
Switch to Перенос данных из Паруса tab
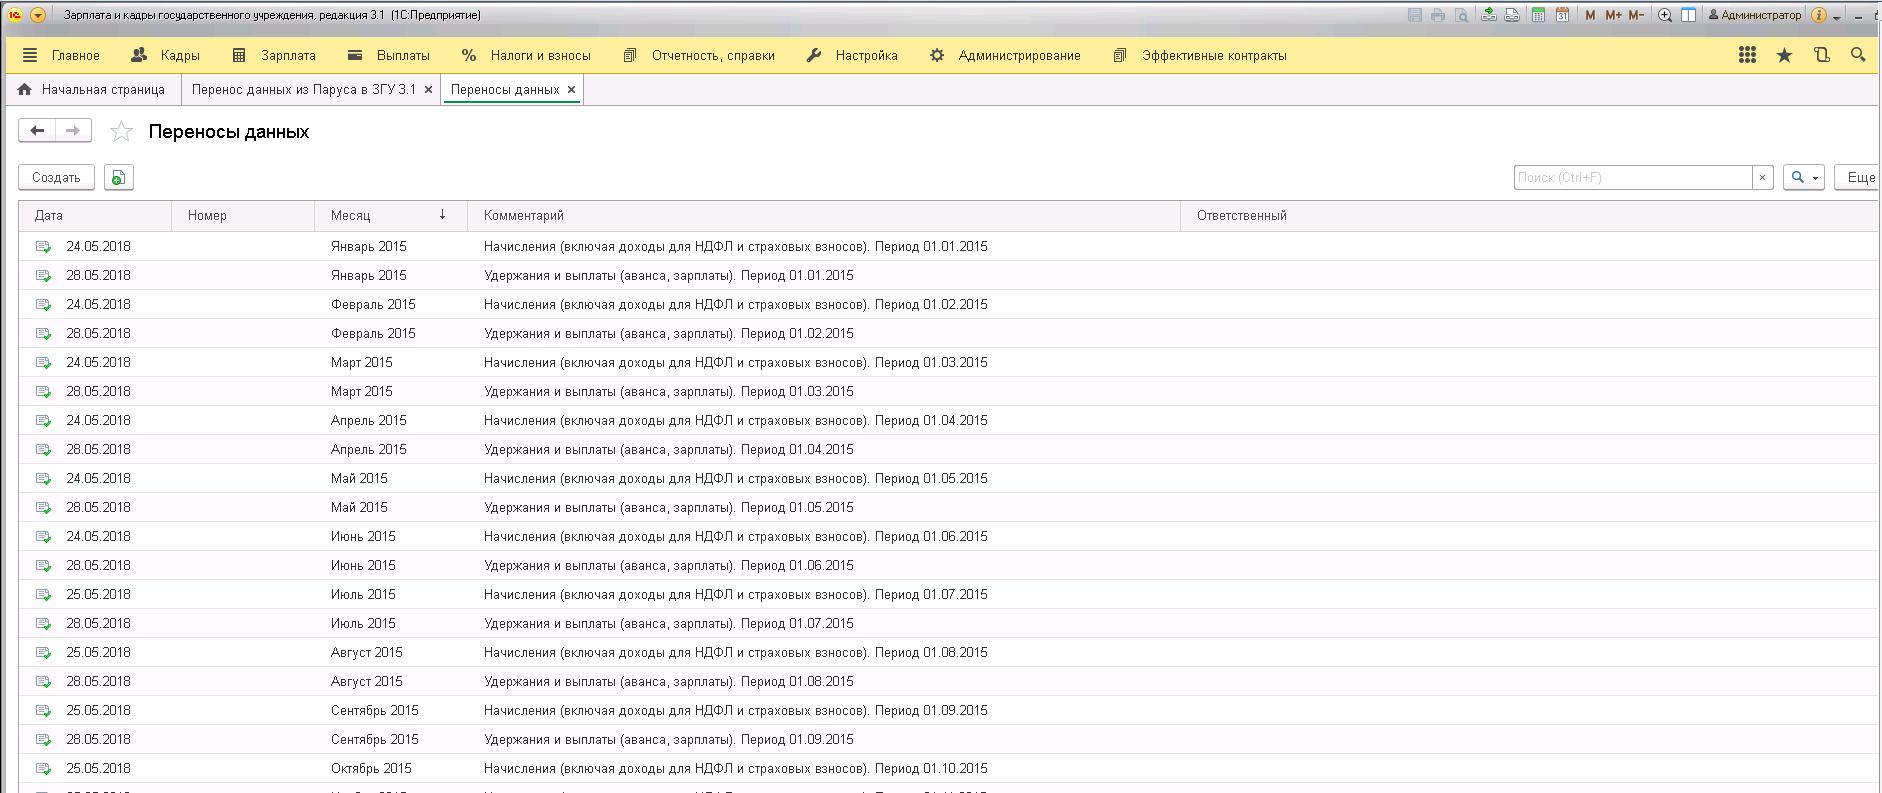point(303,89)
